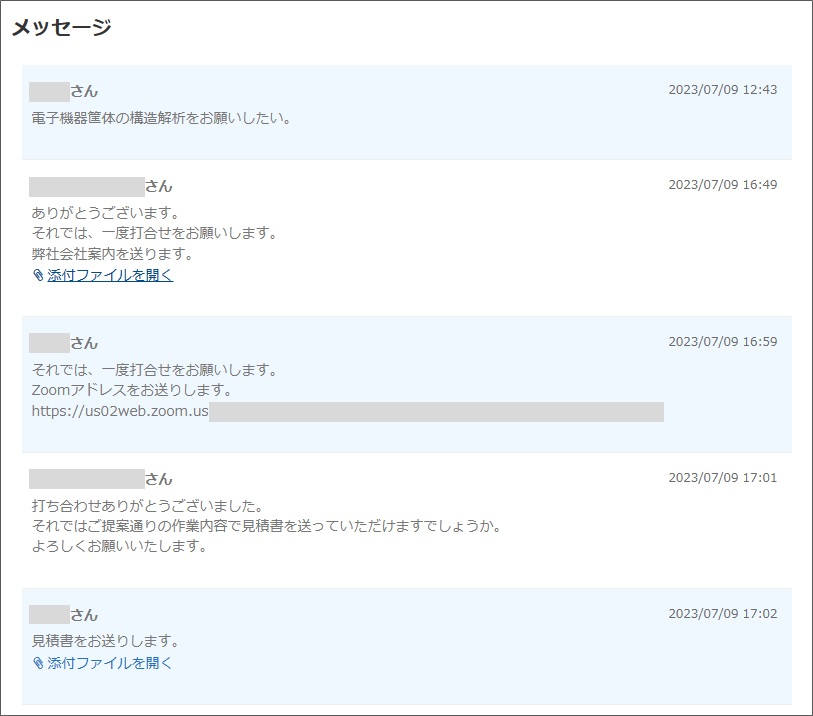Select the message requesting 構造解析 analysis

[400, 110]
